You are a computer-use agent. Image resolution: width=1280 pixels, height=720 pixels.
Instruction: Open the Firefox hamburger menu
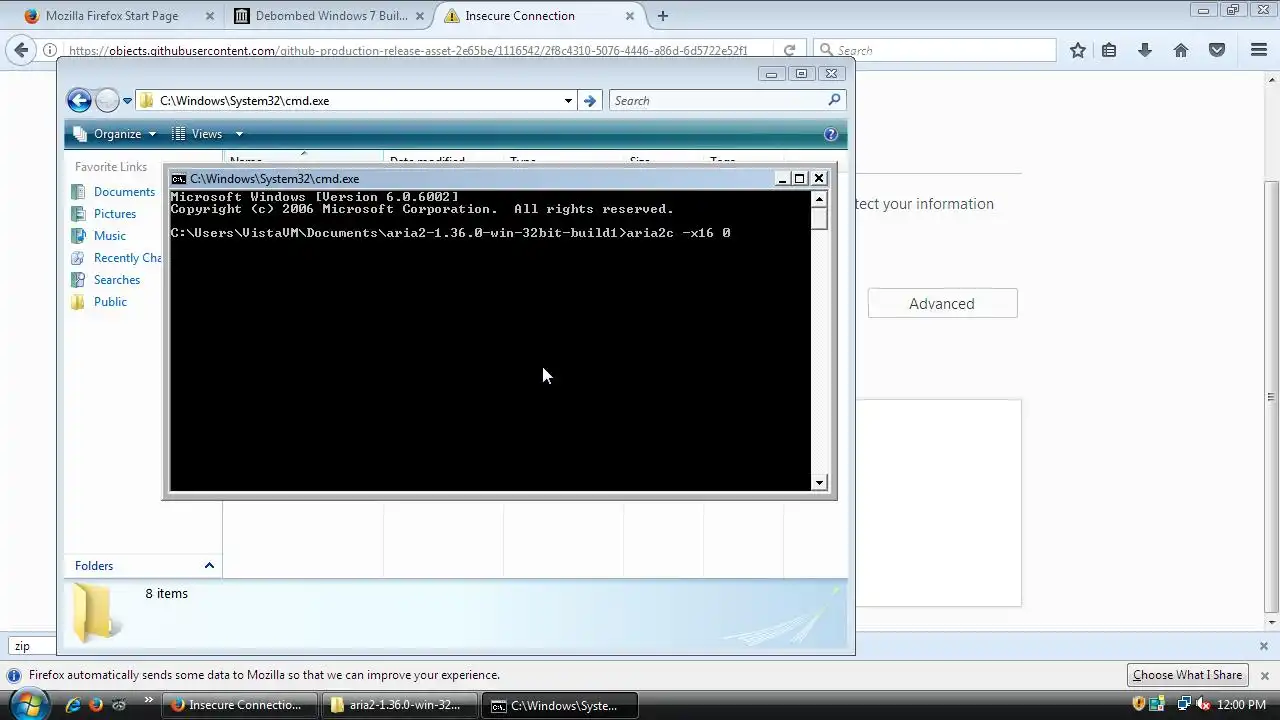tap(1259, 50)
